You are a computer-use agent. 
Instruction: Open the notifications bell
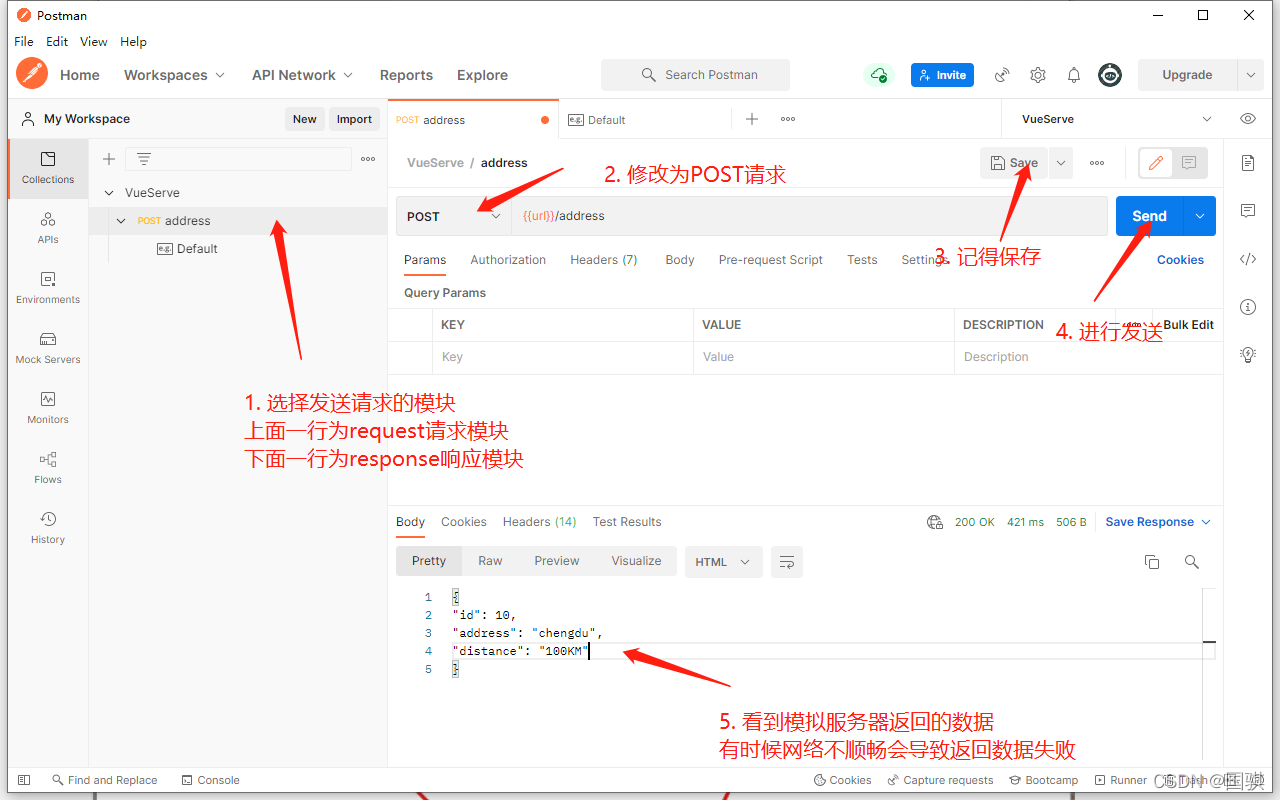click(1074, 75)
